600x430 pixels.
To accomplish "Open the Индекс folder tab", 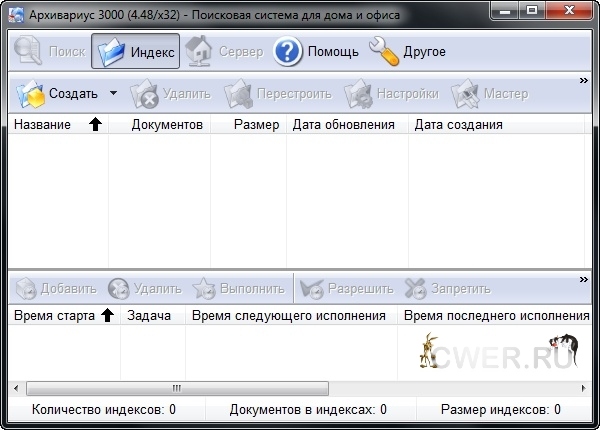I will tap(111, 51).
